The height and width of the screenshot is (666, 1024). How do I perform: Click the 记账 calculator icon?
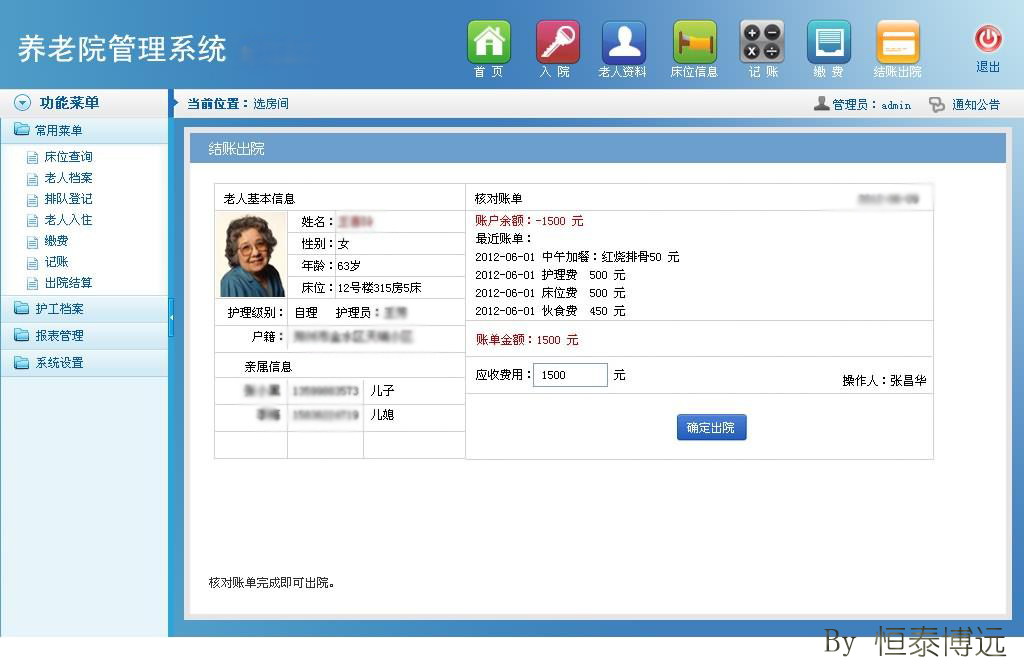pyautogui.click(x=761, y=42)
